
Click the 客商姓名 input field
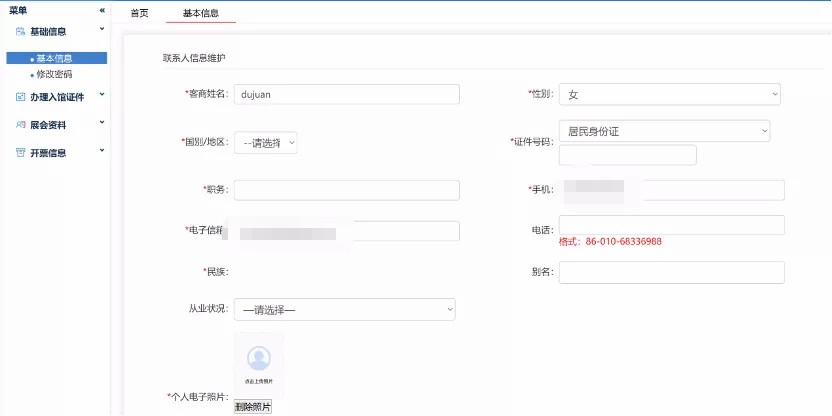(346, 94)
